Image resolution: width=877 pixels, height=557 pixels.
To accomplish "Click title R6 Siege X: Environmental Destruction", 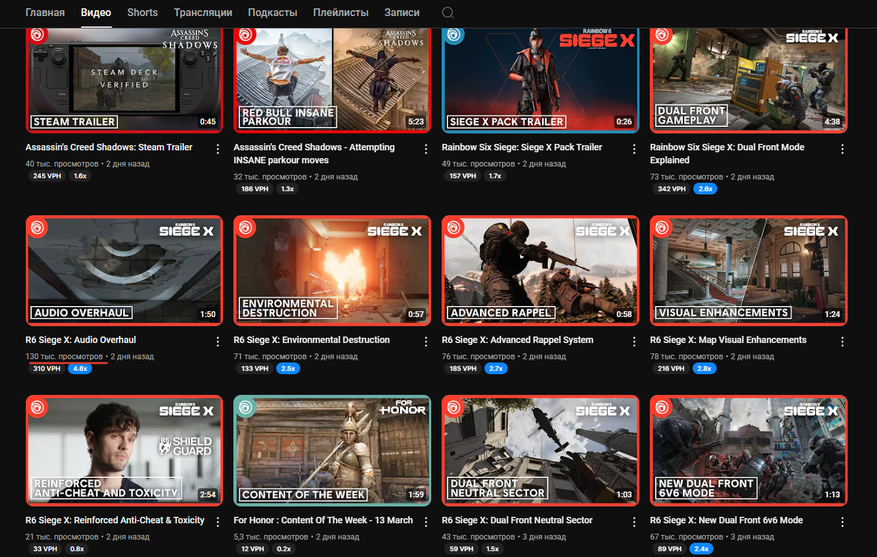I will (312, 339).
